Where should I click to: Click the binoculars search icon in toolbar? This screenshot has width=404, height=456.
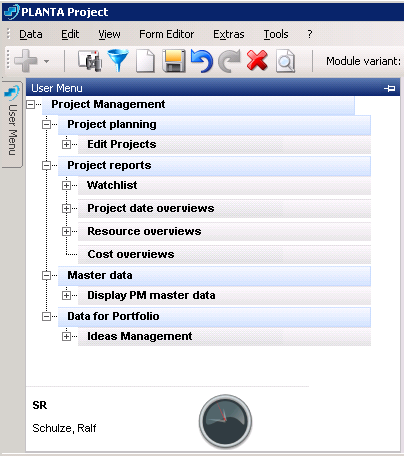pos(90,61)
